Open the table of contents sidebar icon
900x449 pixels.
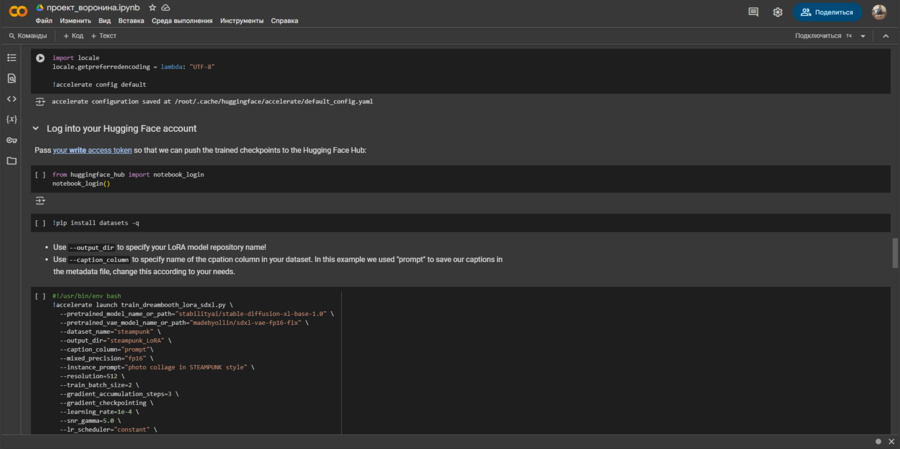[11, 57]
